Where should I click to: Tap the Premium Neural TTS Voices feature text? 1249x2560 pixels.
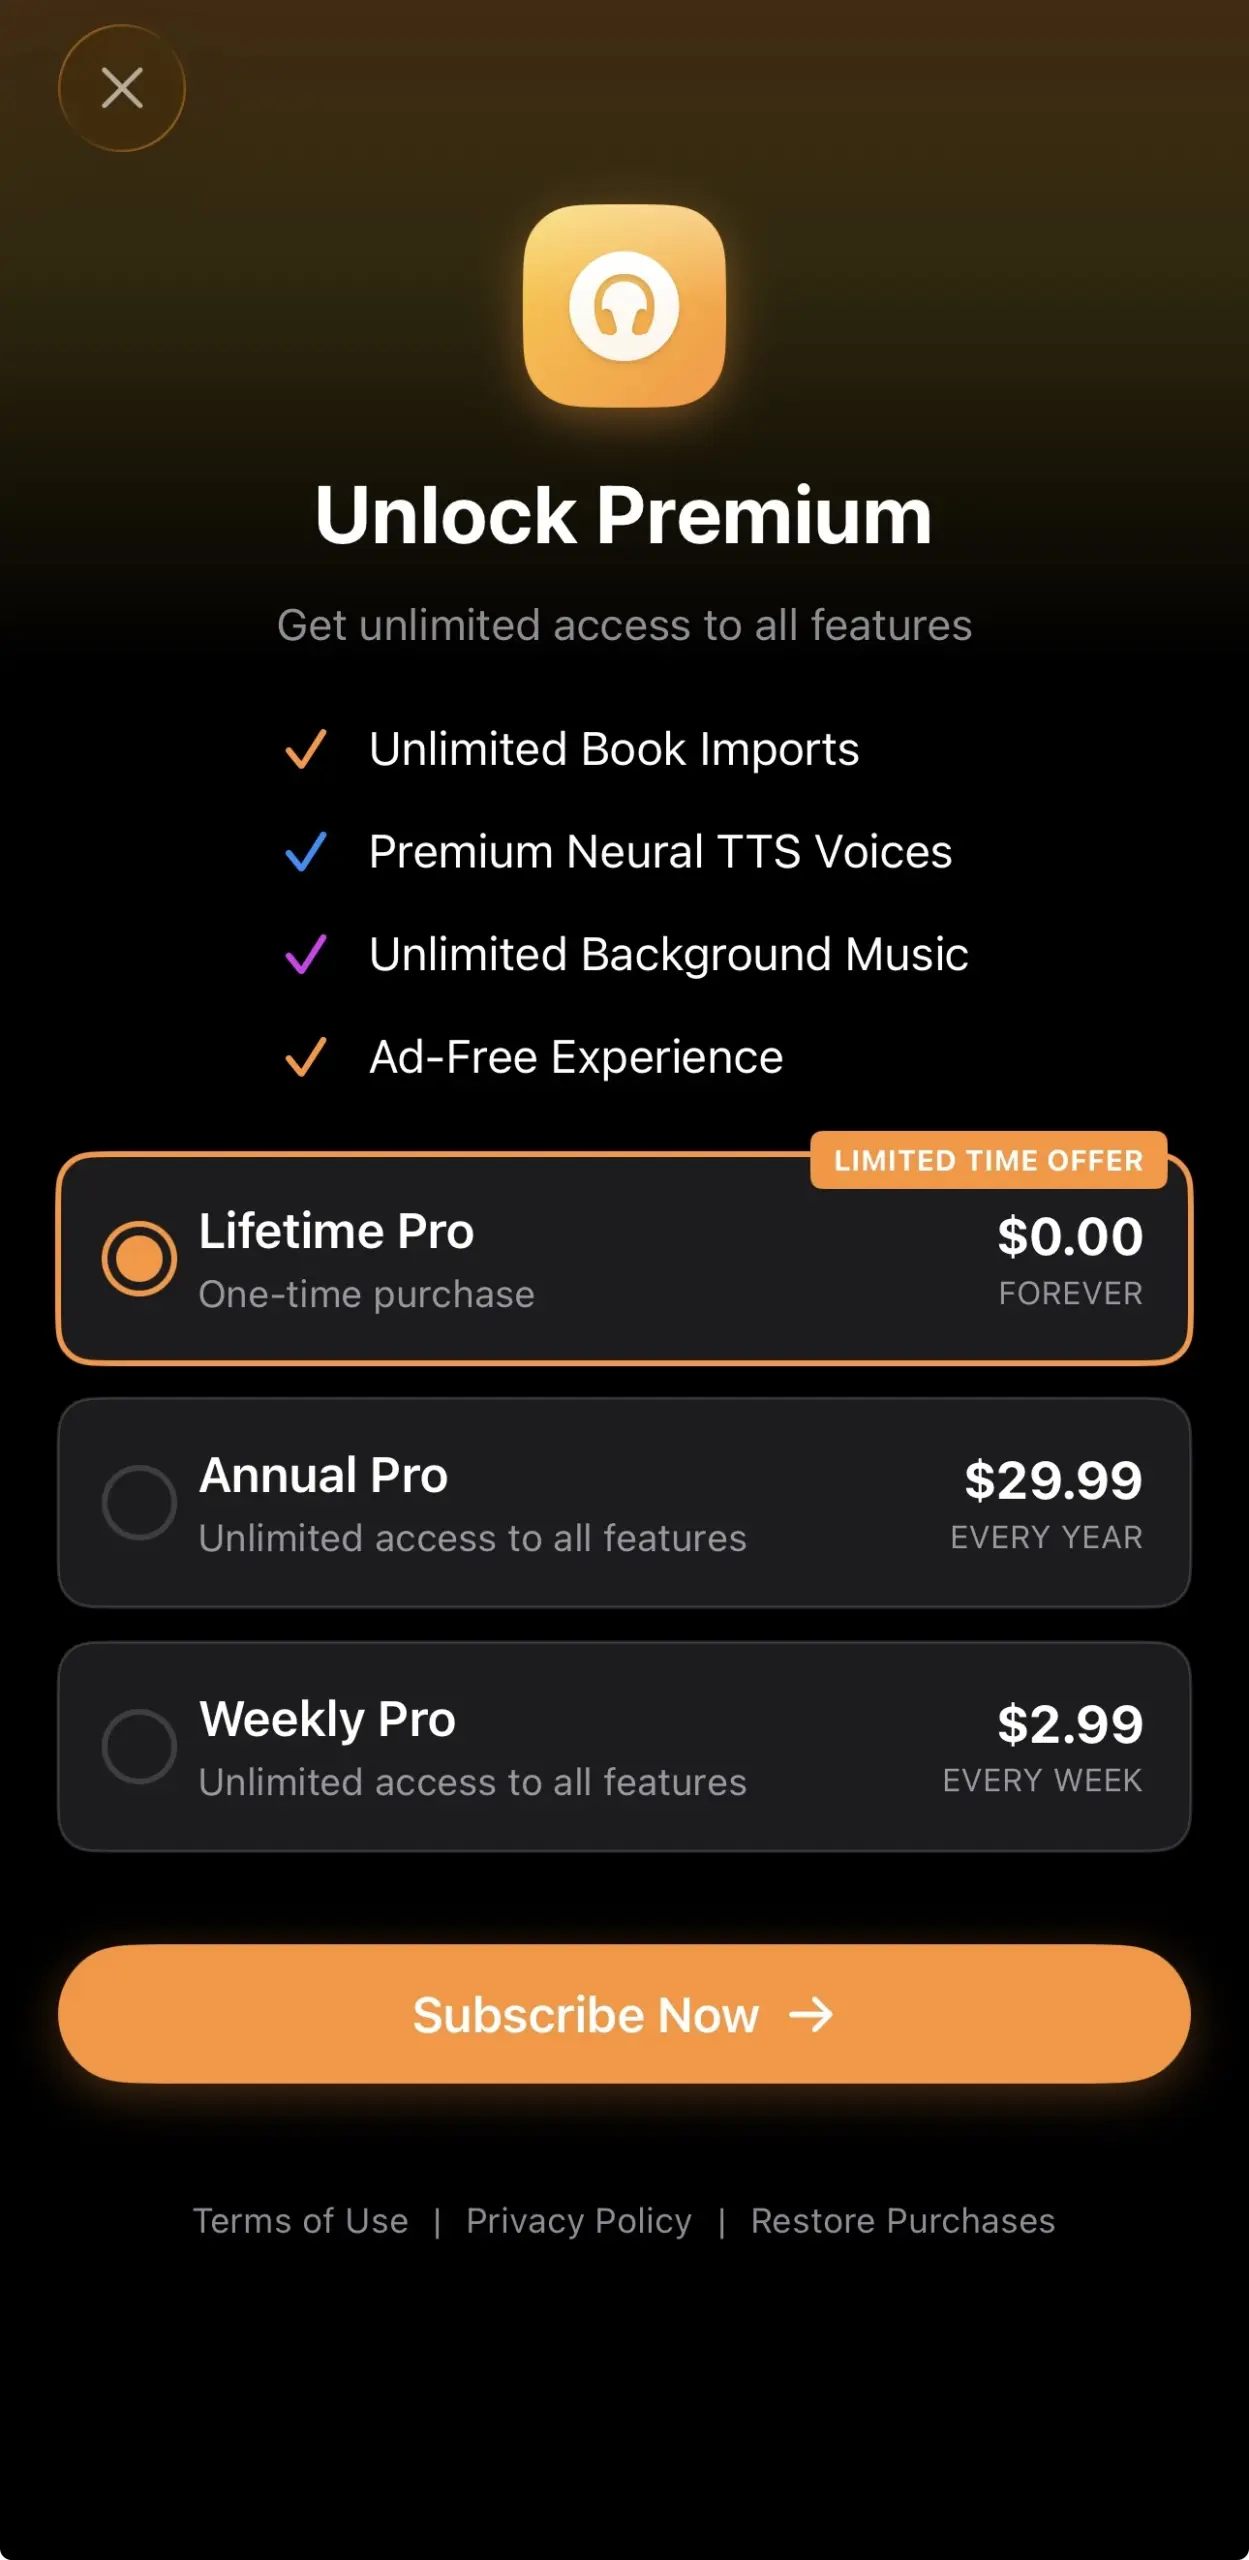click(660, 852)
